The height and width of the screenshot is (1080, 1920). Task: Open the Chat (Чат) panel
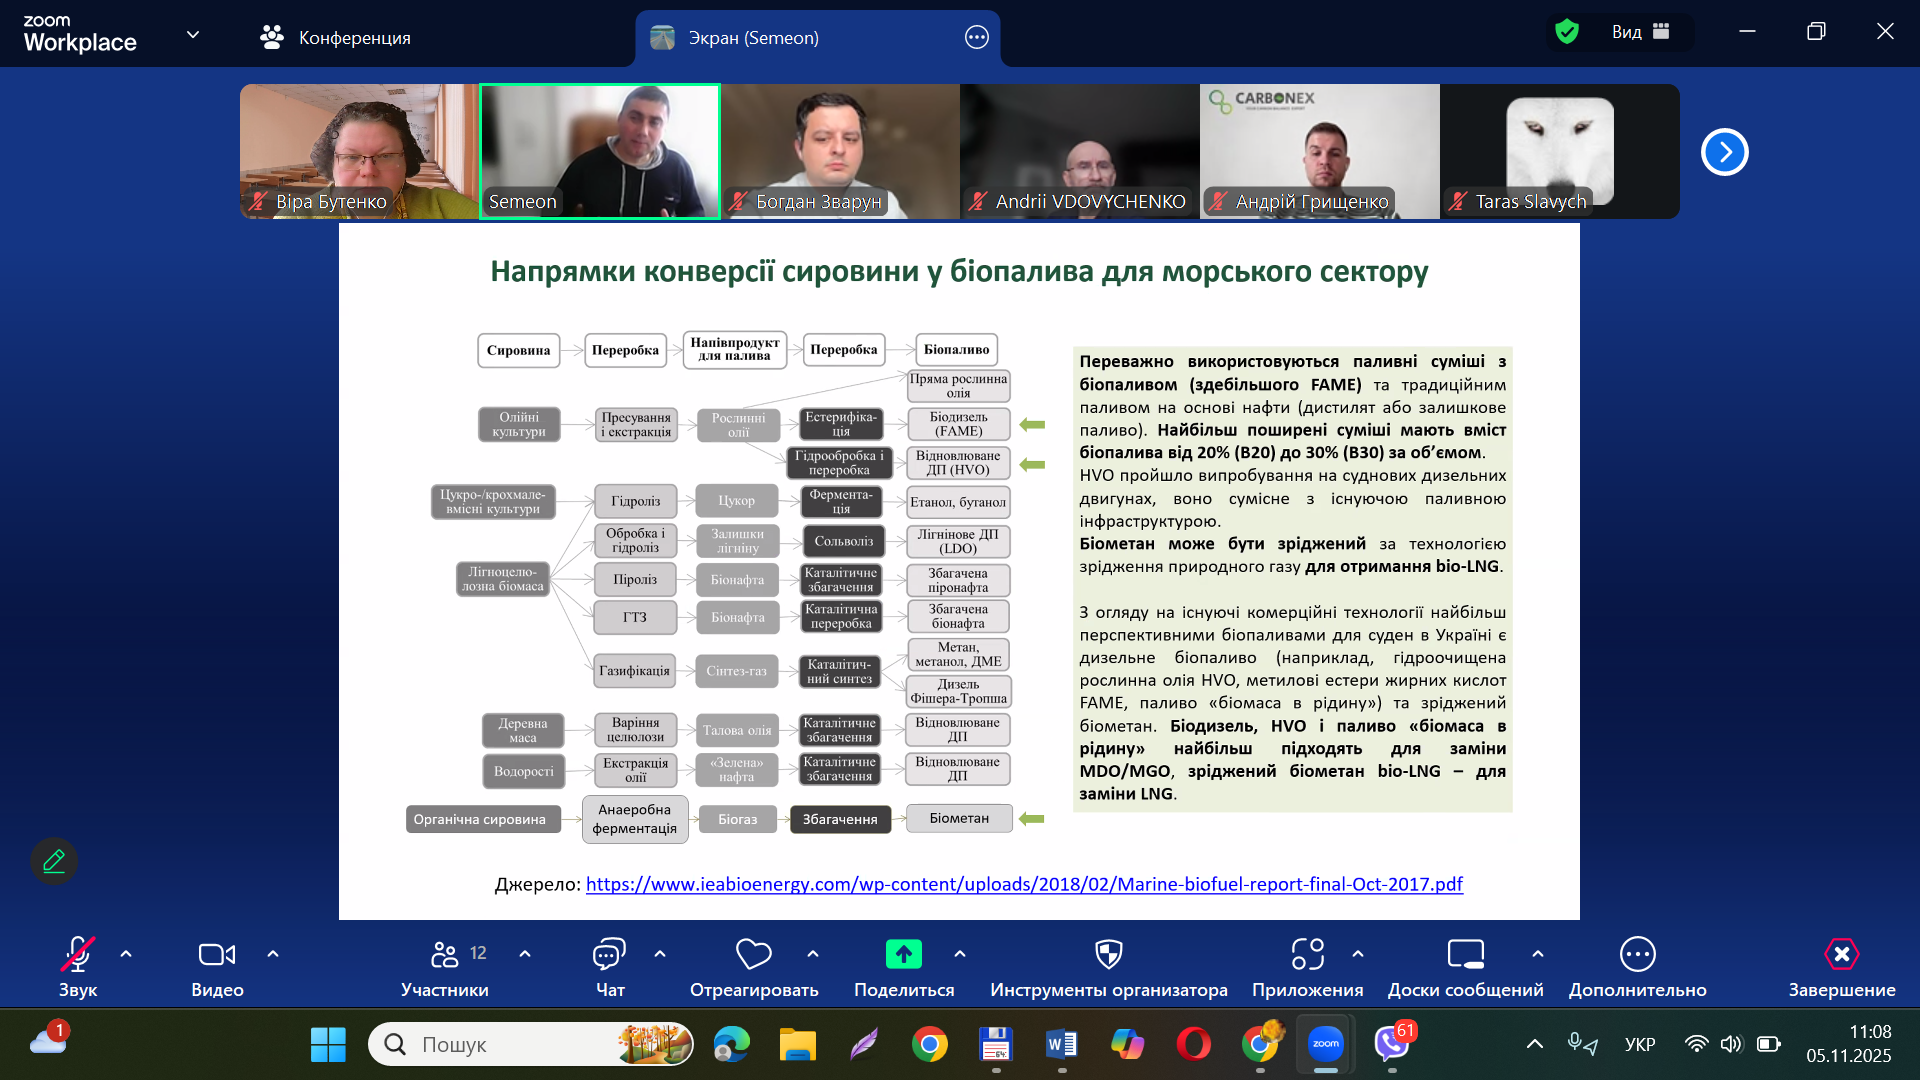pos(609,955)
